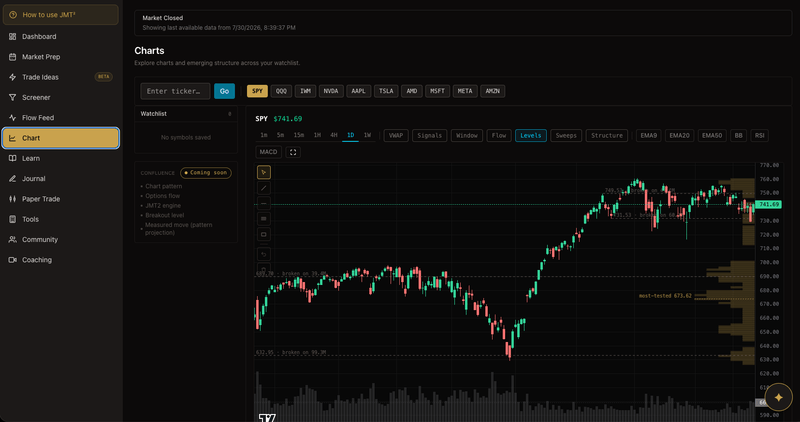Click the '$741.69' SPY price text
800x422 pixels.
288,119
